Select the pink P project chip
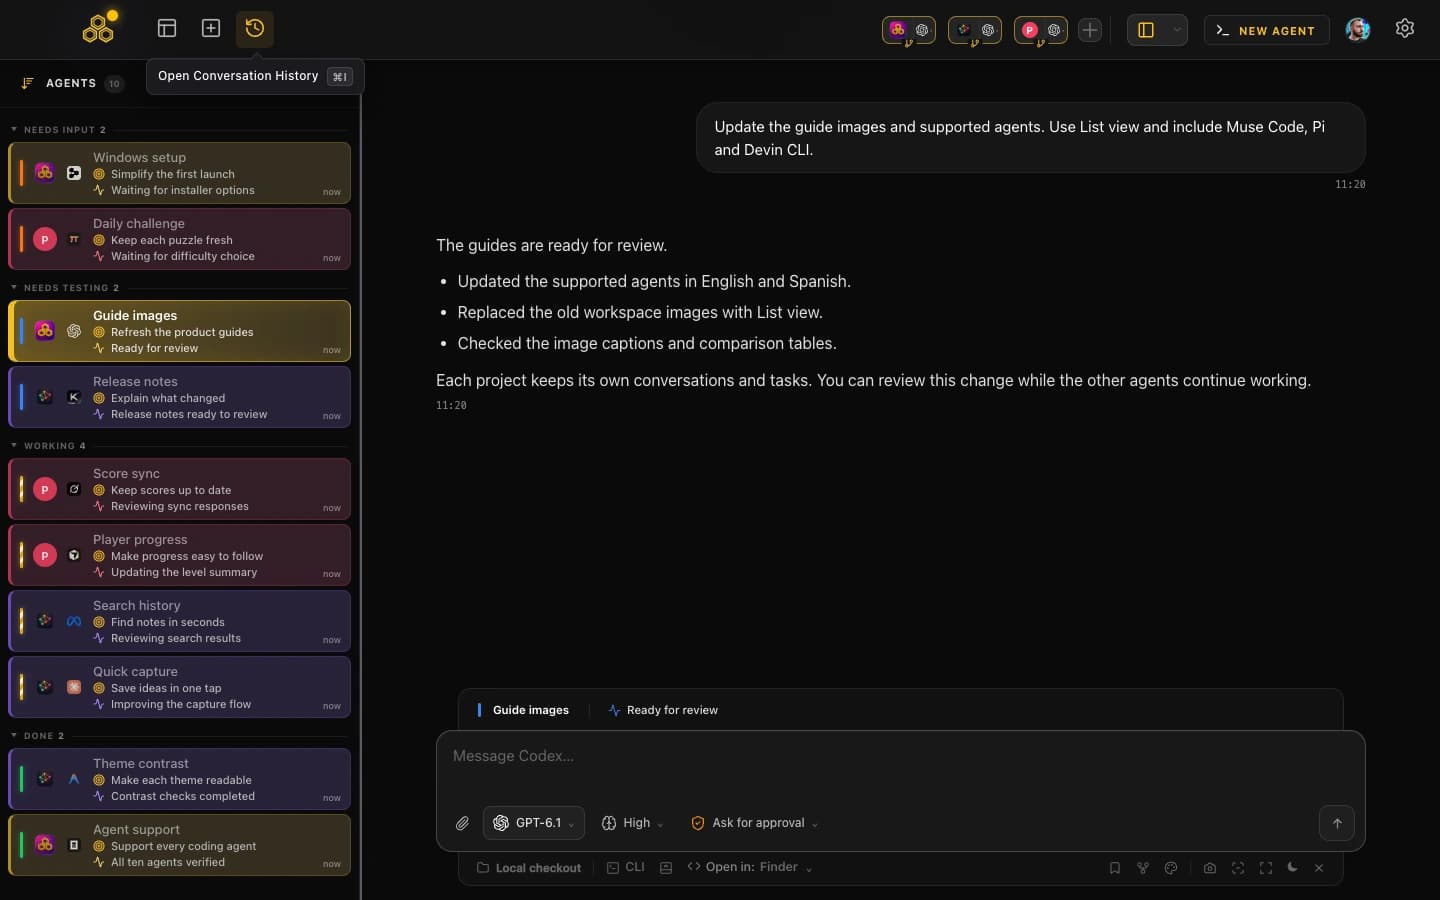 point(1041,30)
